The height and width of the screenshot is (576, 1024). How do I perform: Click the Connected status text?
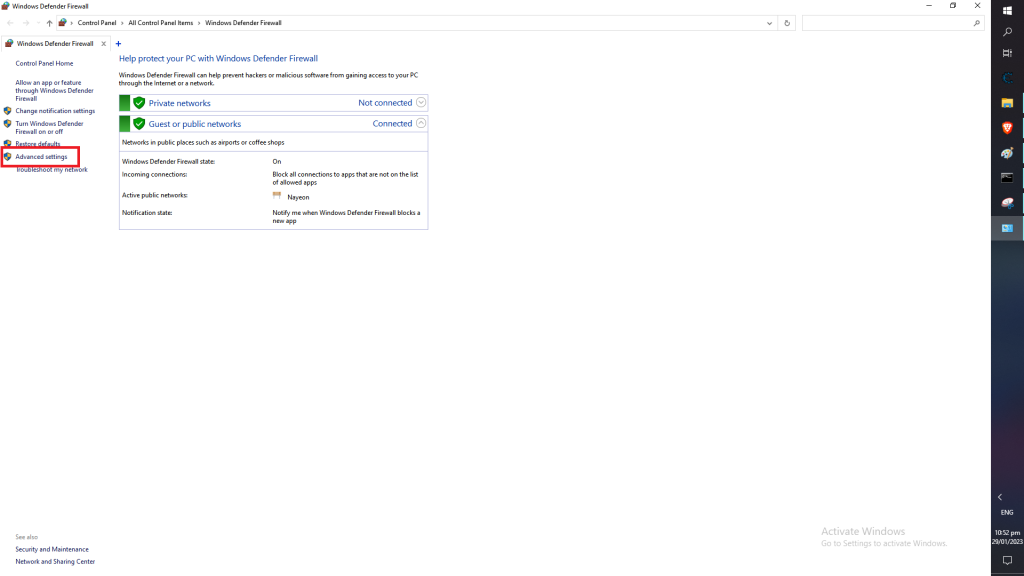pos(392,123)
